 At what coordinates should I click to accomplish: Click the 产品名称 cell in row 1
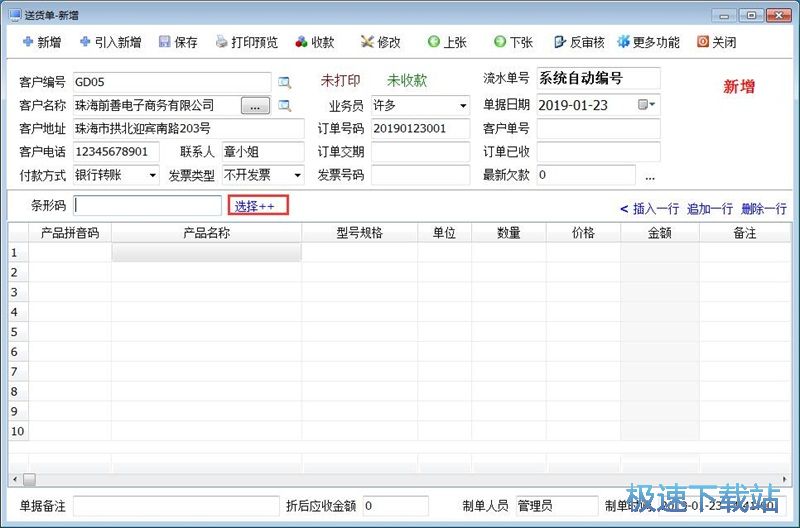tap(207, 253)
